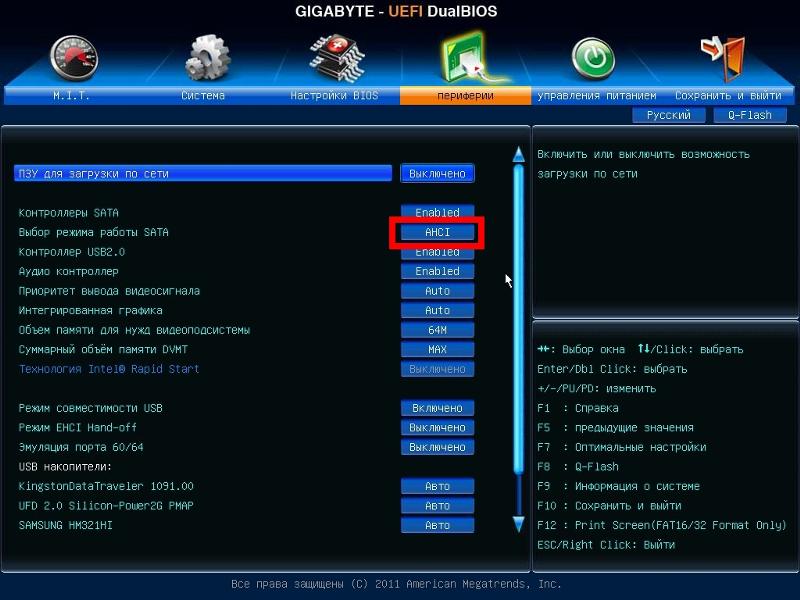Toggle Выключено value for Intel Rapid Start
Viewport: 800px width, 600px height.
pos(437,369)
